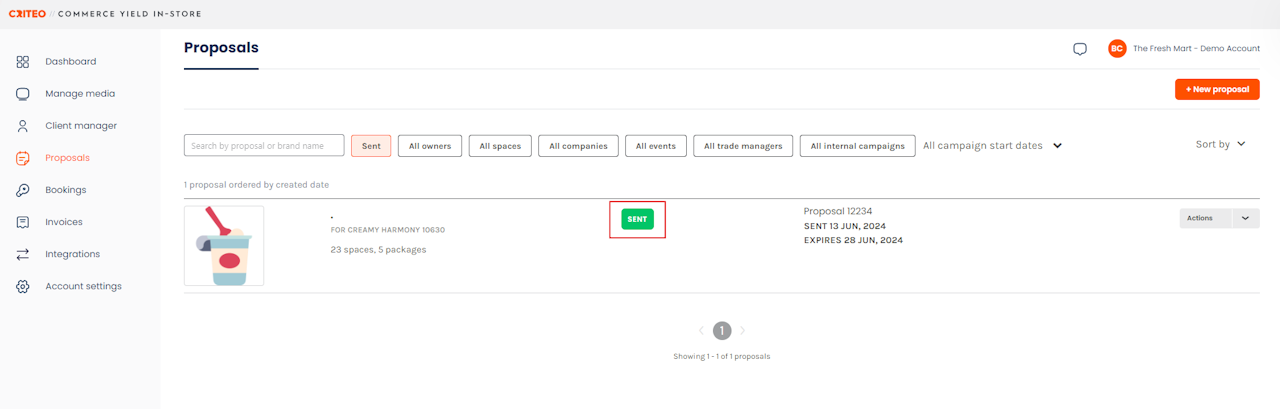Click the Client manager person icon
Viewport: 1280px width, 409px height.
pyautogui.click(x=23, y=126)
